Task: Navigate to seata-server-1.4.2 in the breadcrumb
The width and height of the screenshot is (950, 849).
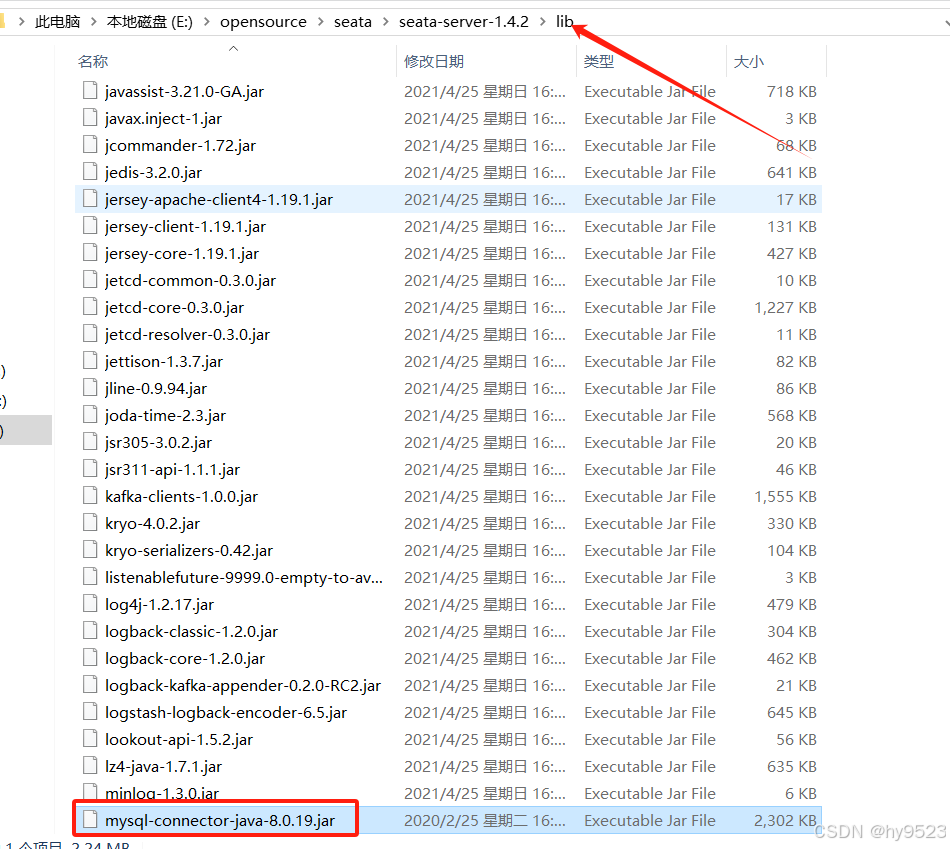Action: (x=463, y=22)
